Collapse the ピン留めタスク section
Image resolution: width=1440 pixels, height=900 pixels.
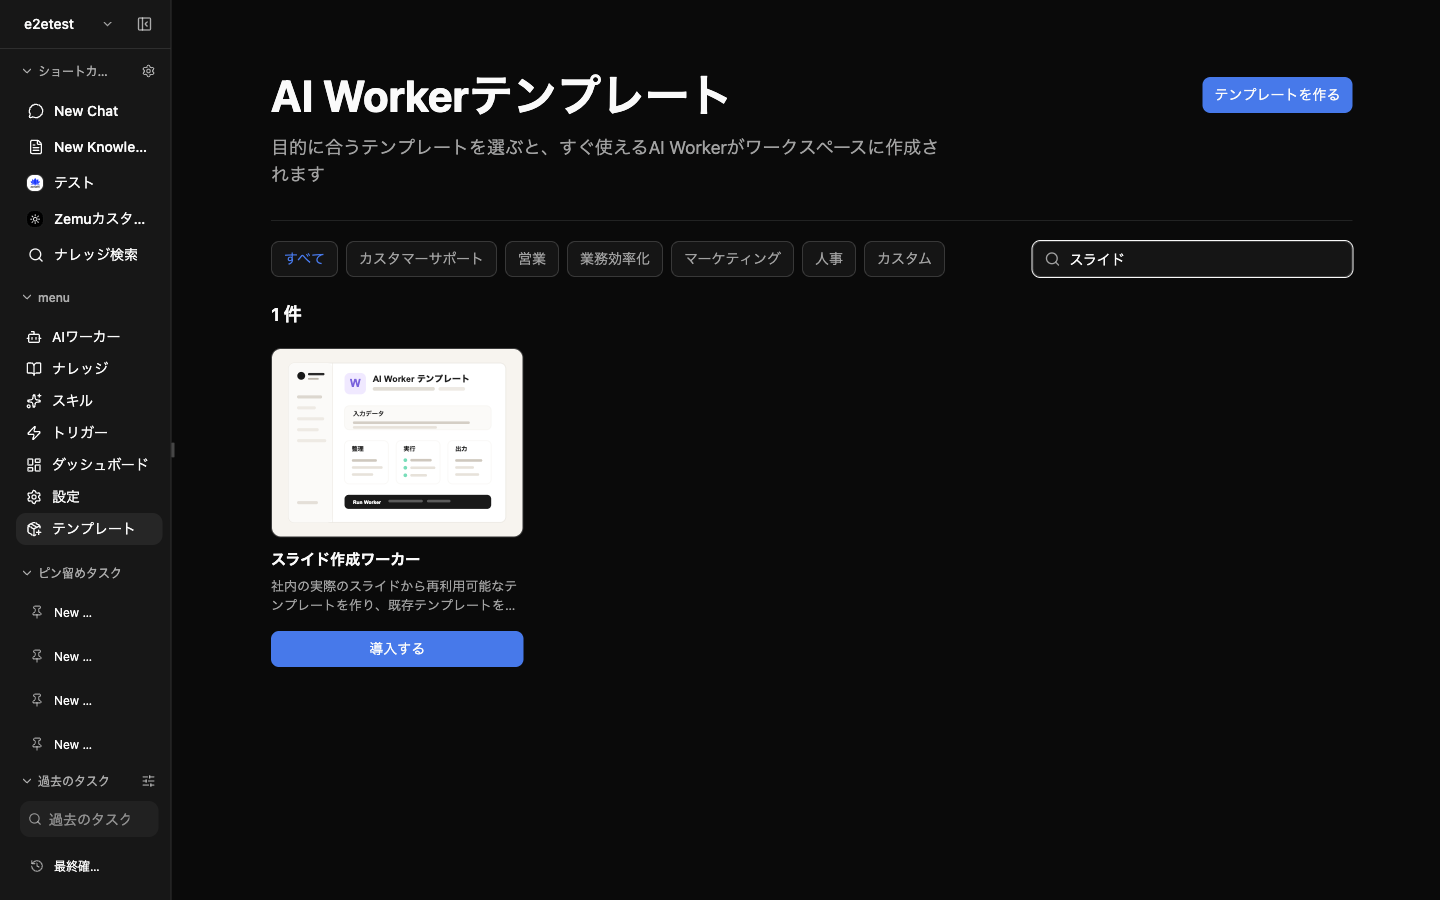[x=27, y=573]
